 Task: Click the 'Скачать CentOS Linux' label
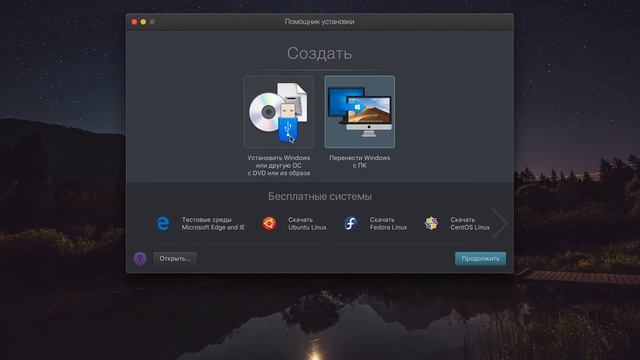pos(470,224)
